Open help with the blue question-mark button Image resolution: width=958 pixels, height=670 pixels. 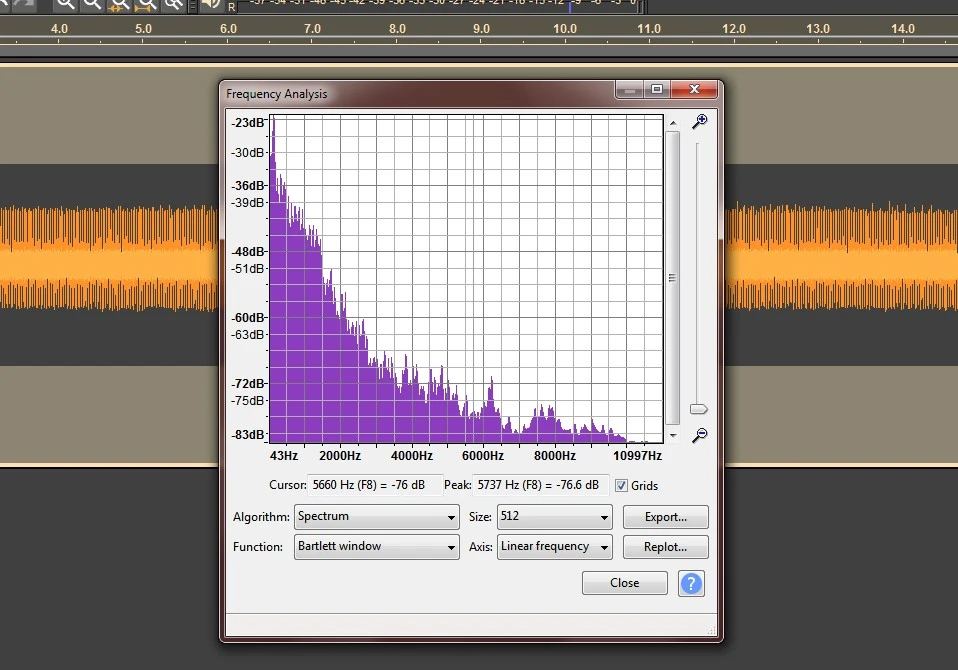pos(691,583)
